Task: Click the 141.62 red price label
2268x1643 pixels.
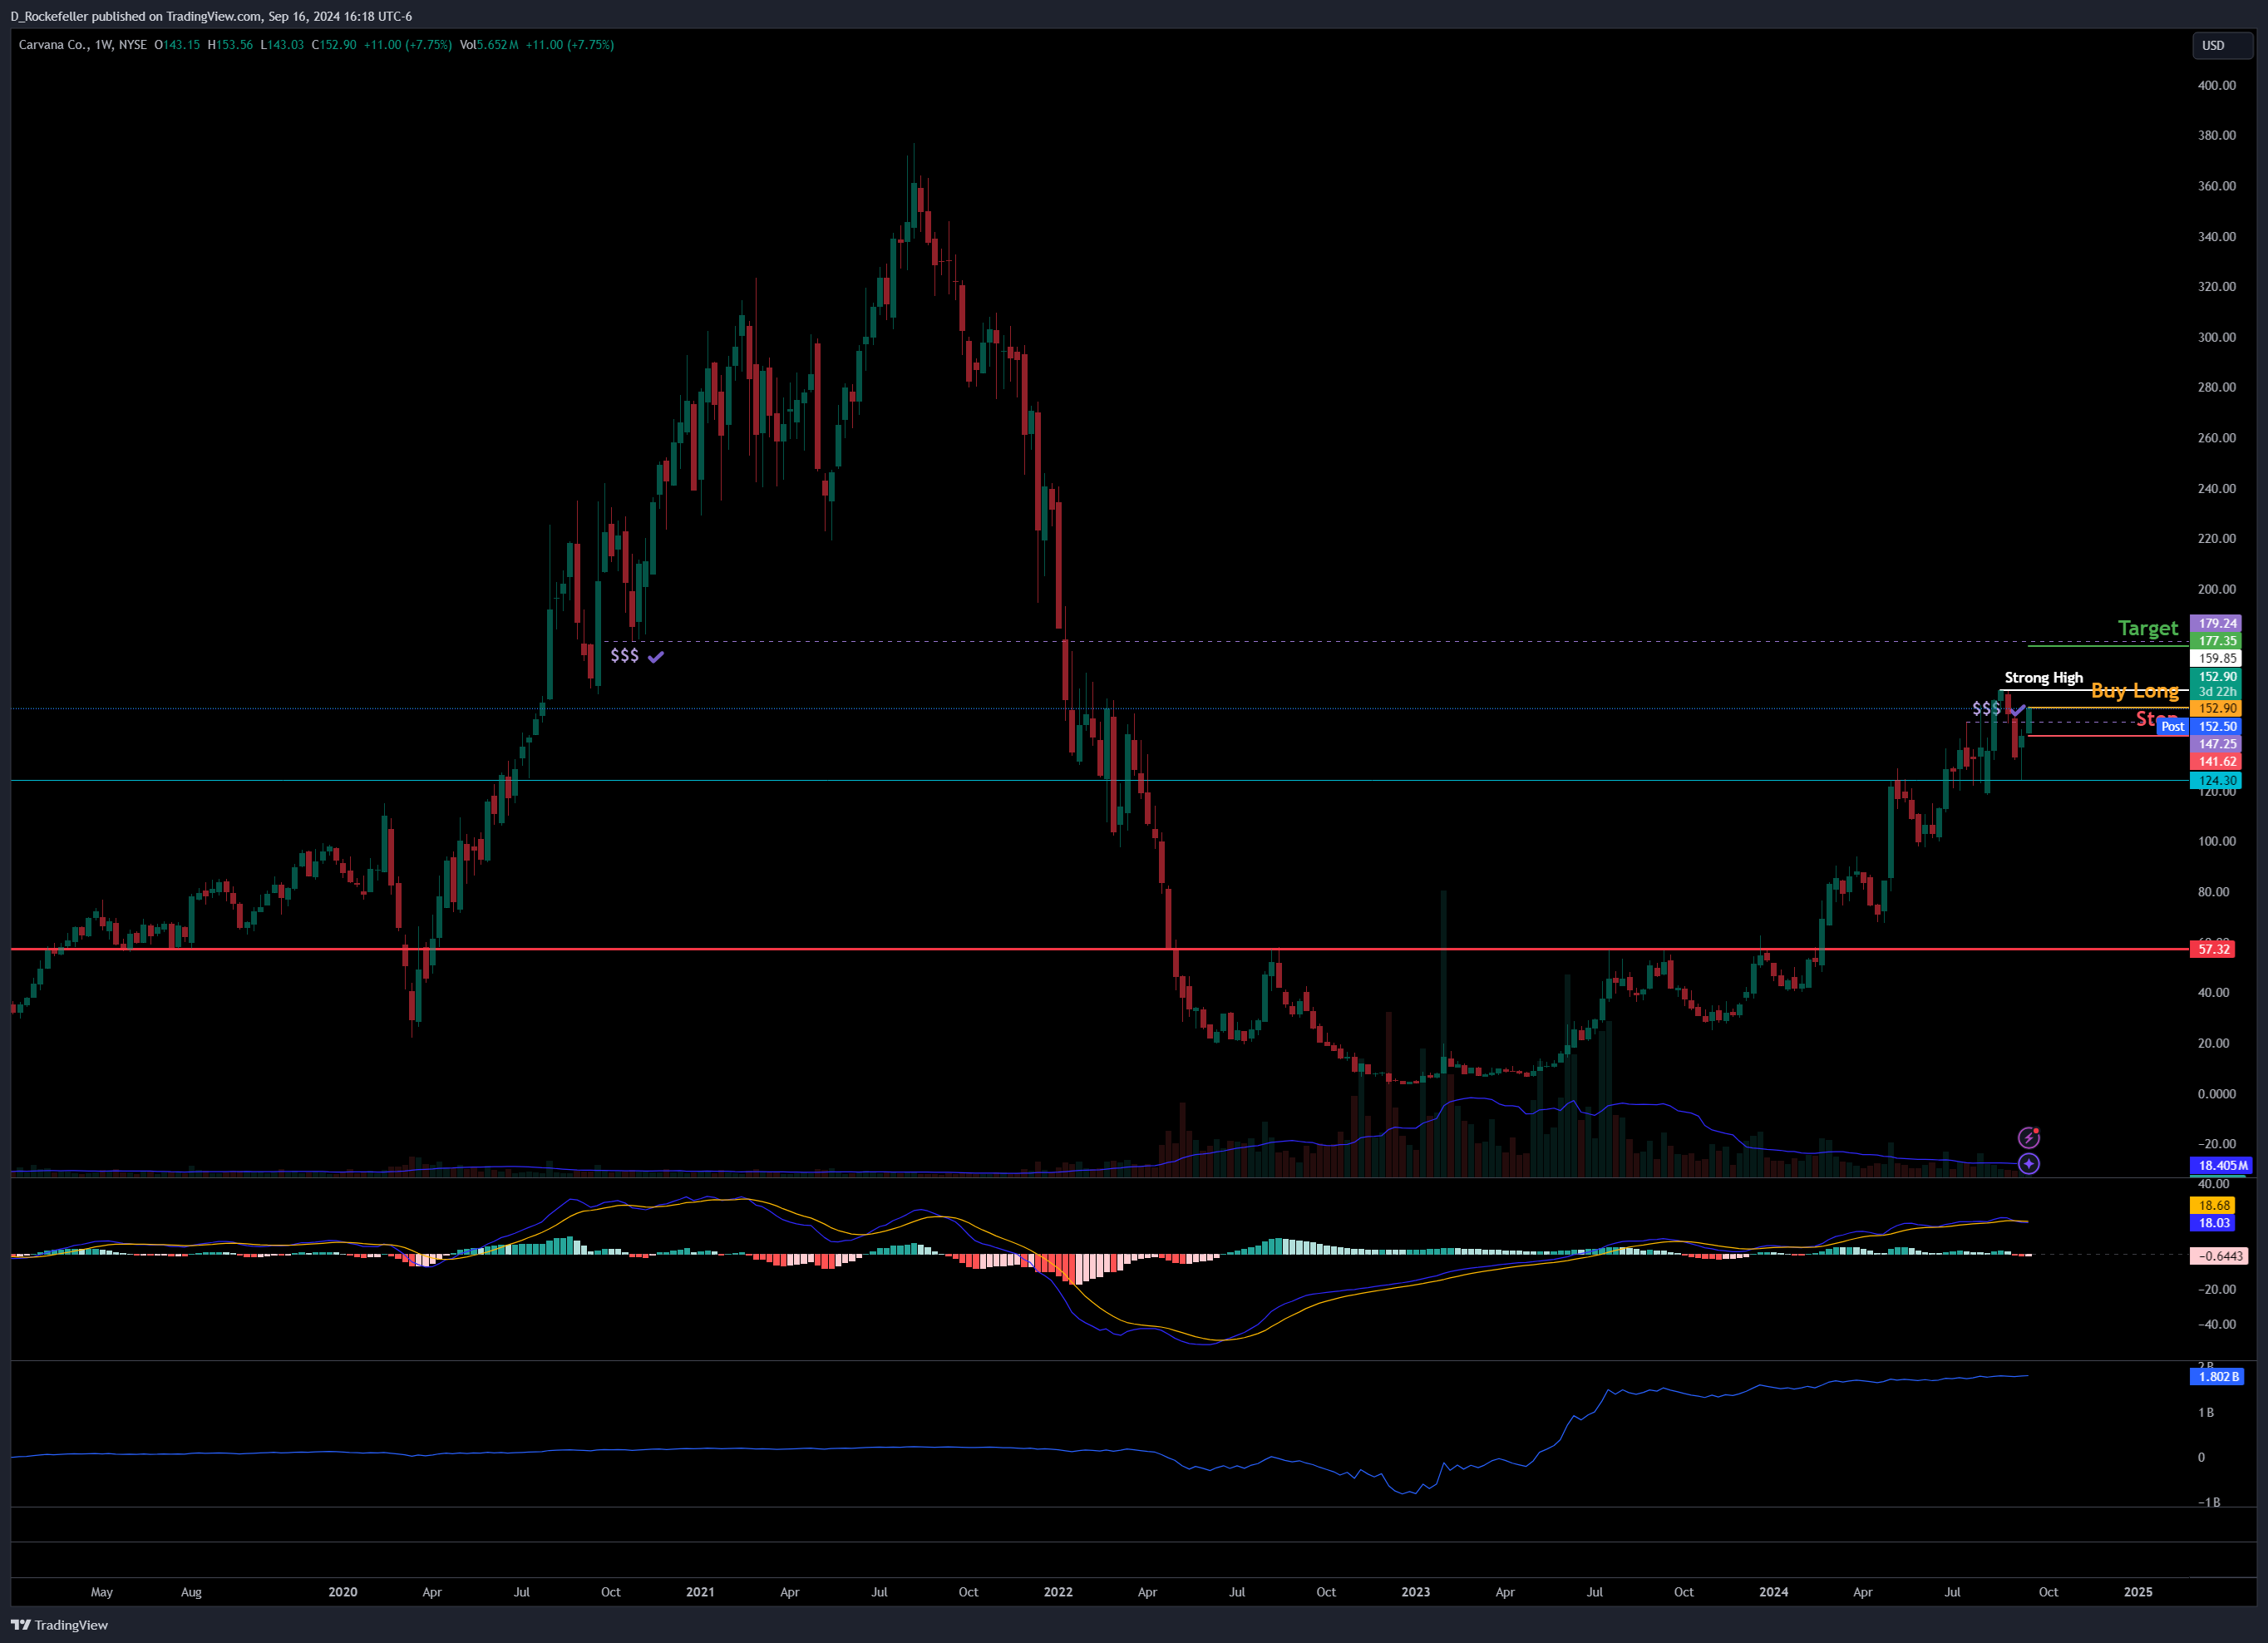Action: pos(2217,762)
